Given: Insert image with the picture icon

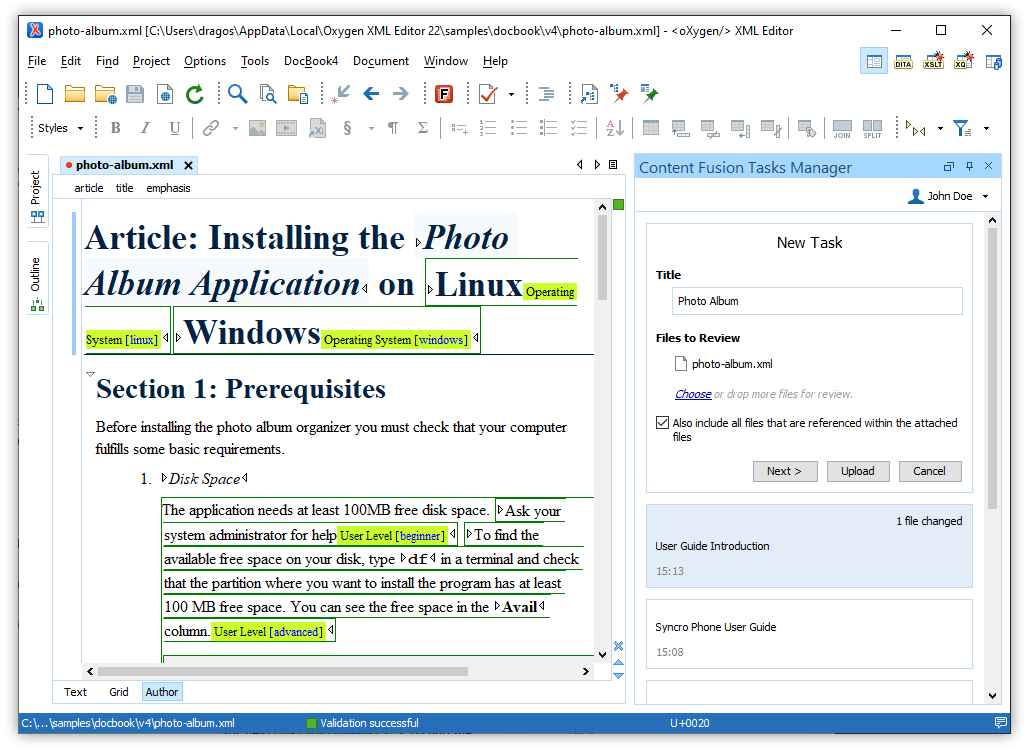Looking at the screenshot, I should (x=258, y=128).
